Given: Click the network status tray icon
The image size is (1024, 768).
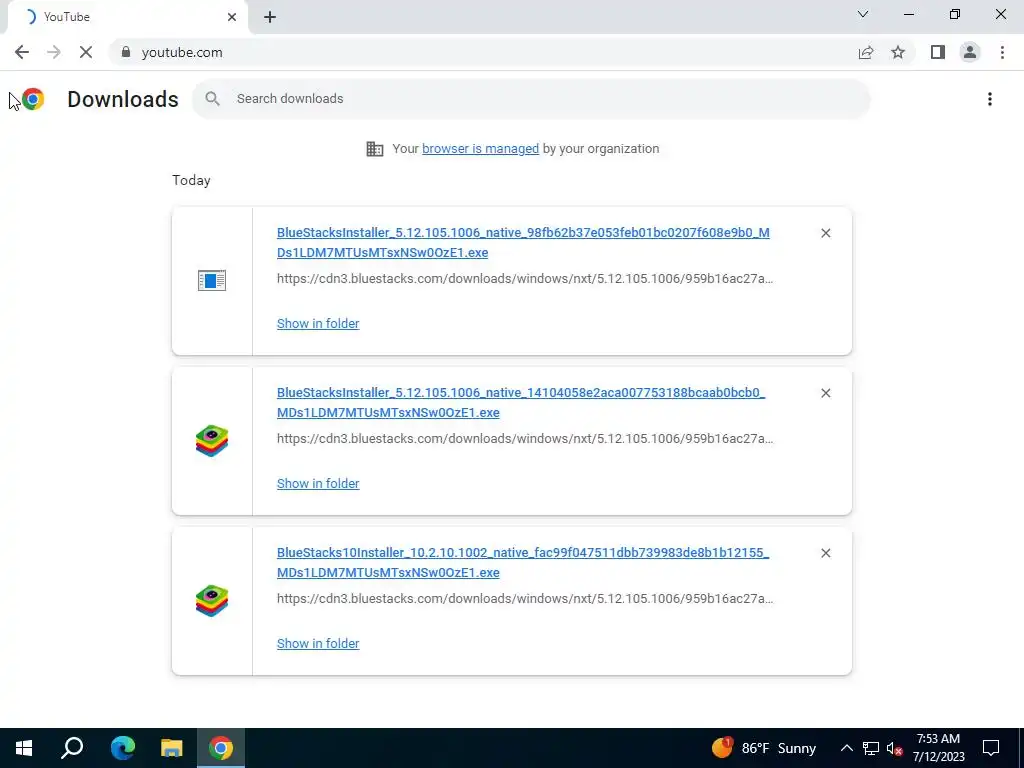Looking at the screenshot, I should click(x=871, y=748).
